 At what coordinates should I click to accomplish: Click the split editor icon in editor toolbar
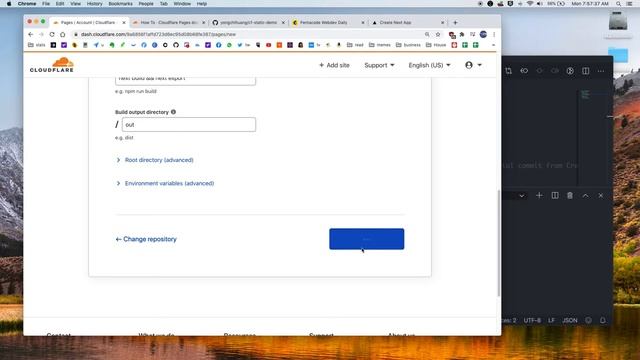[586, 71]
